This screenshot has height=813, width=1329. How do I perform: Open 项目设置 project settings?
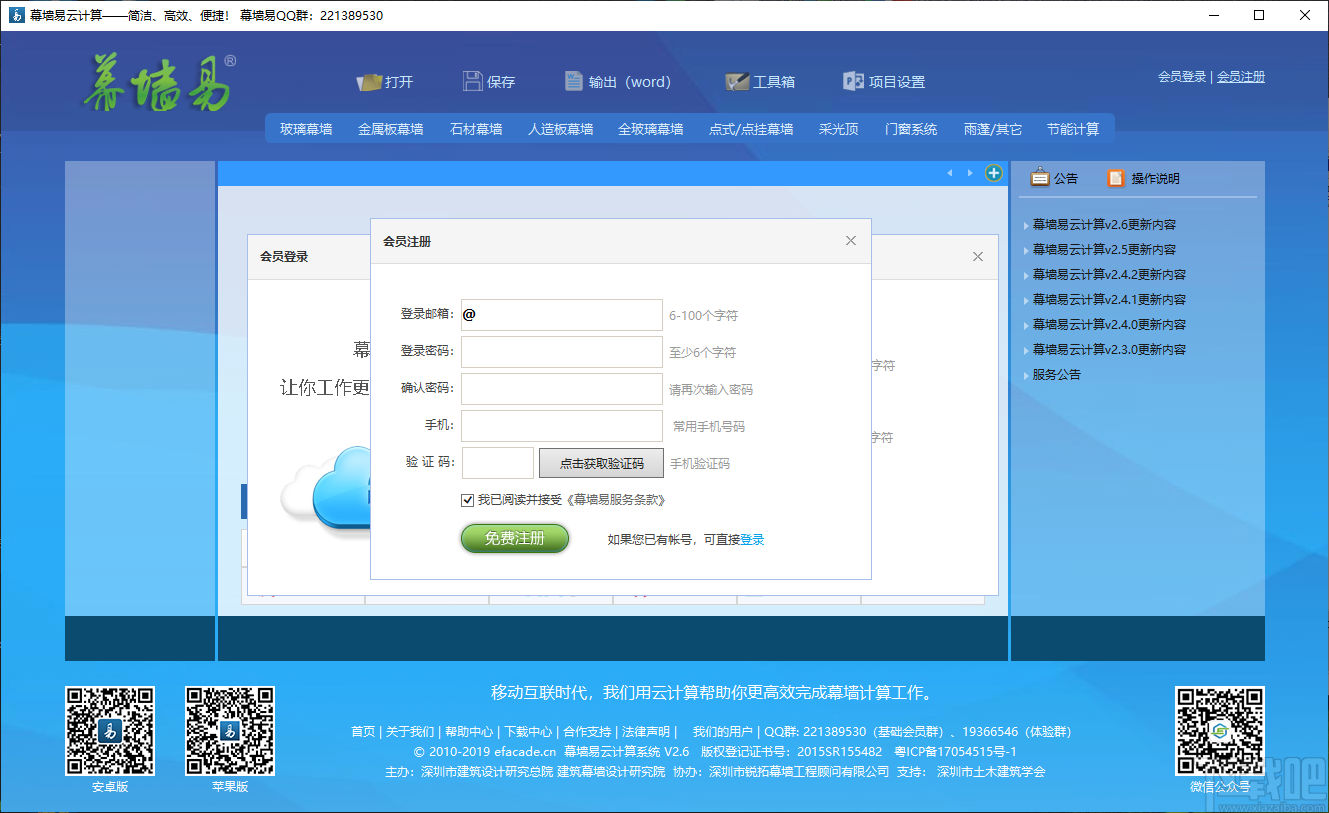[883, 82]
